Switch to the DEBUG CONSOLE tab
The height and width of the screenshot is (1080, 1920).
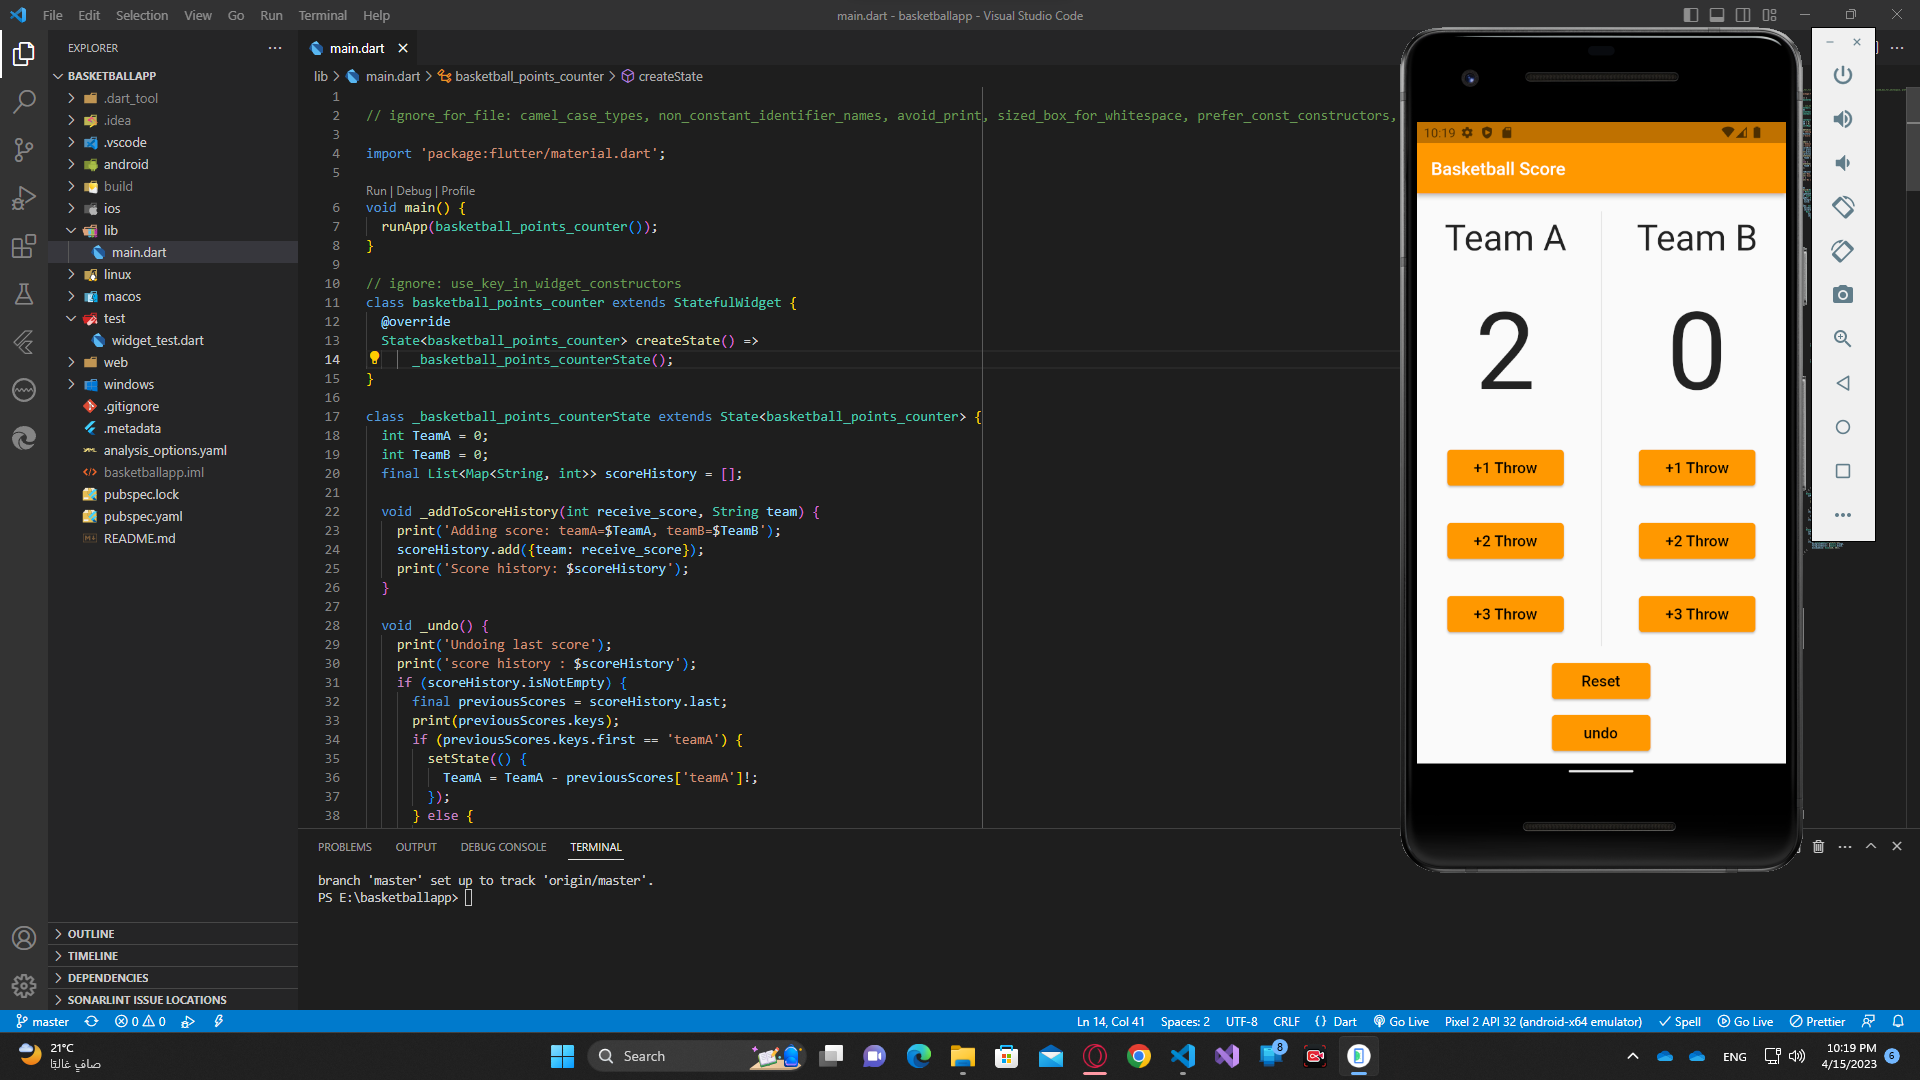tap(503, 847)
